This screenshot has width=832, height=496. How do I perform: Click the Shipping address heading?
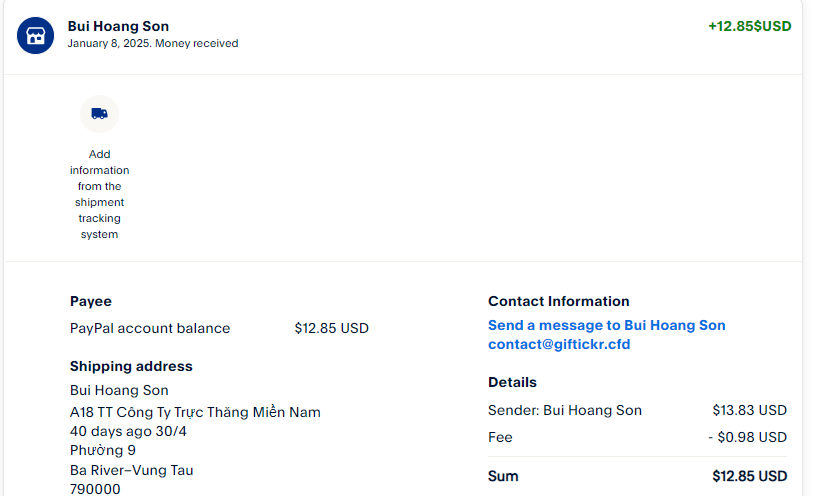click(x=131, y=366)
